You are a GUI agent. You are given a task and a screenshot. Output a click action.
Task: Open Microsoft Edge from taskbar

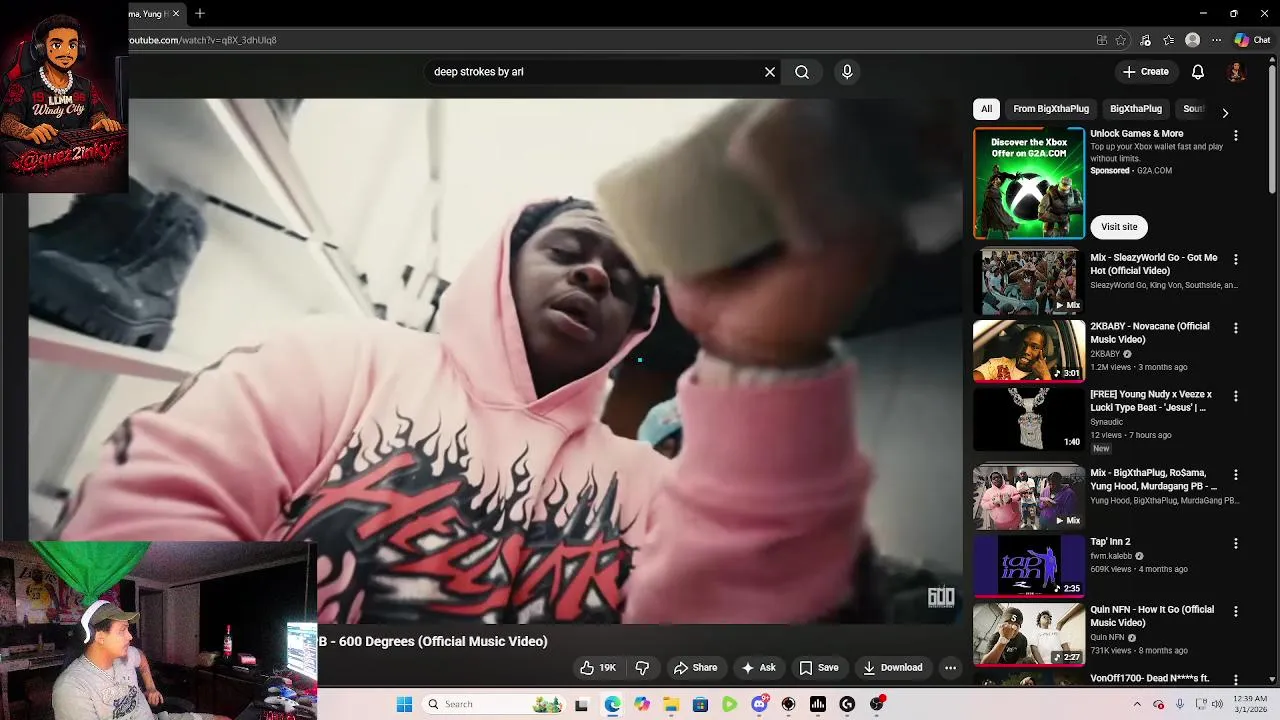[x=612, y=704]
